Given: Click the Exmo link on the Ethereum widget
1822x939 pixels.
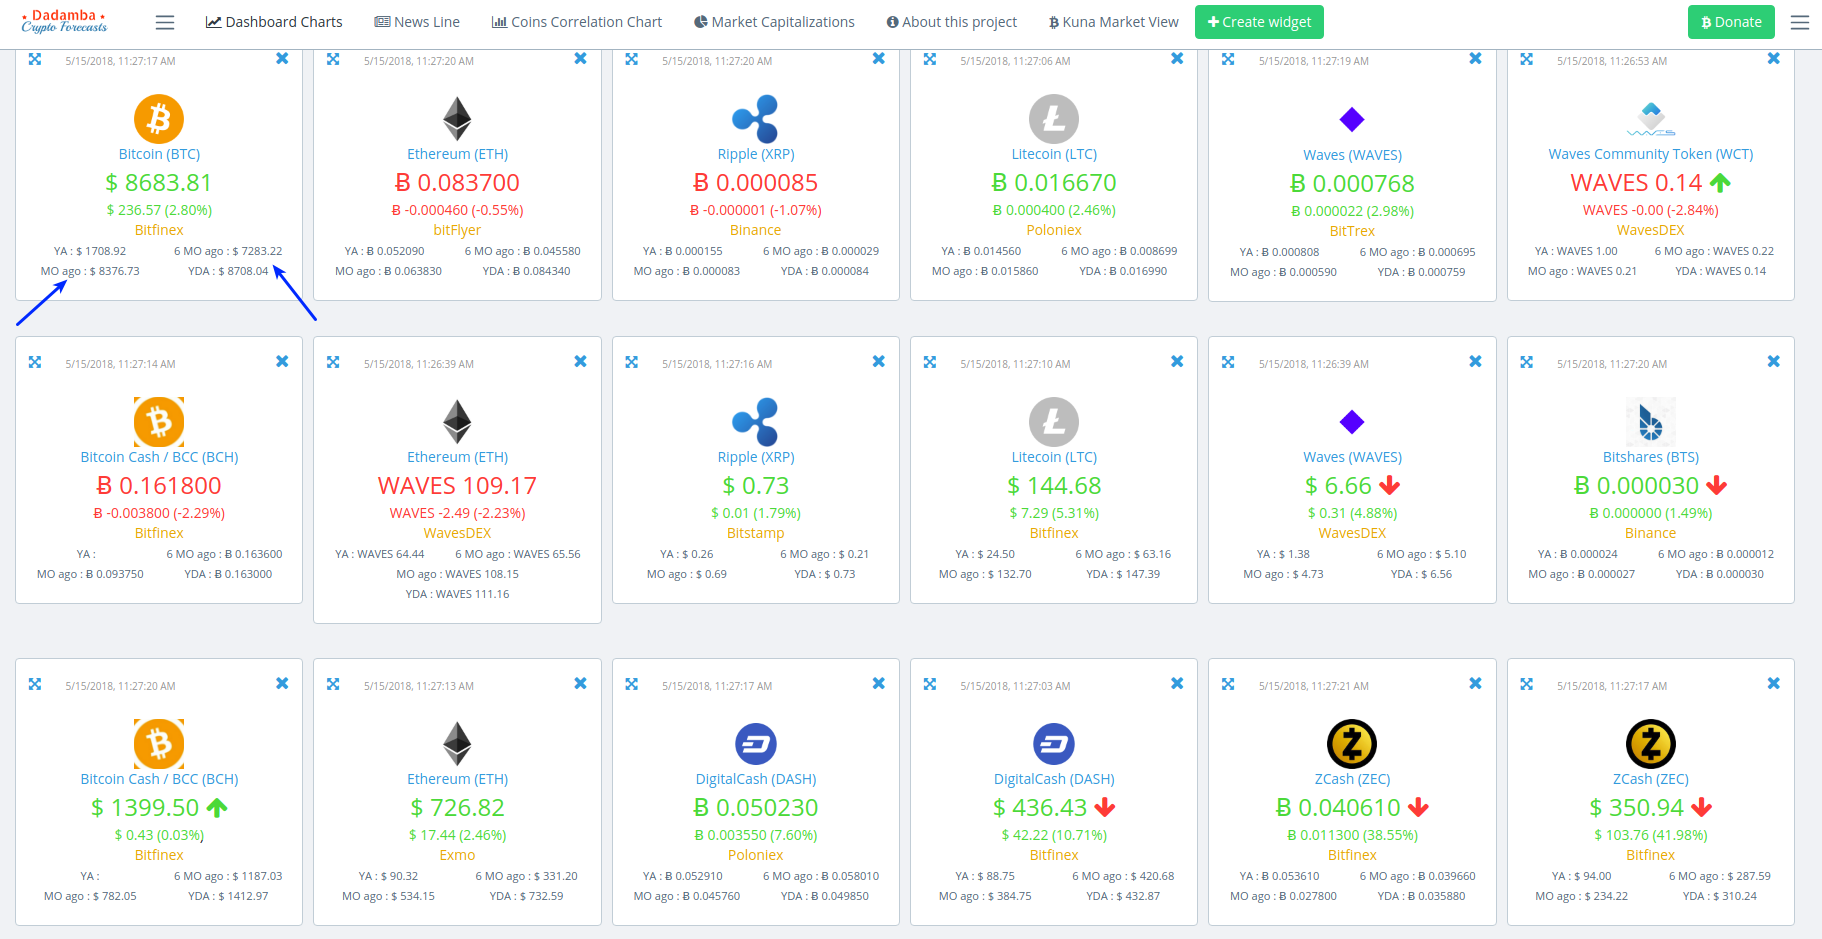Looking at the screenshot, I should [x=456, y=855].
